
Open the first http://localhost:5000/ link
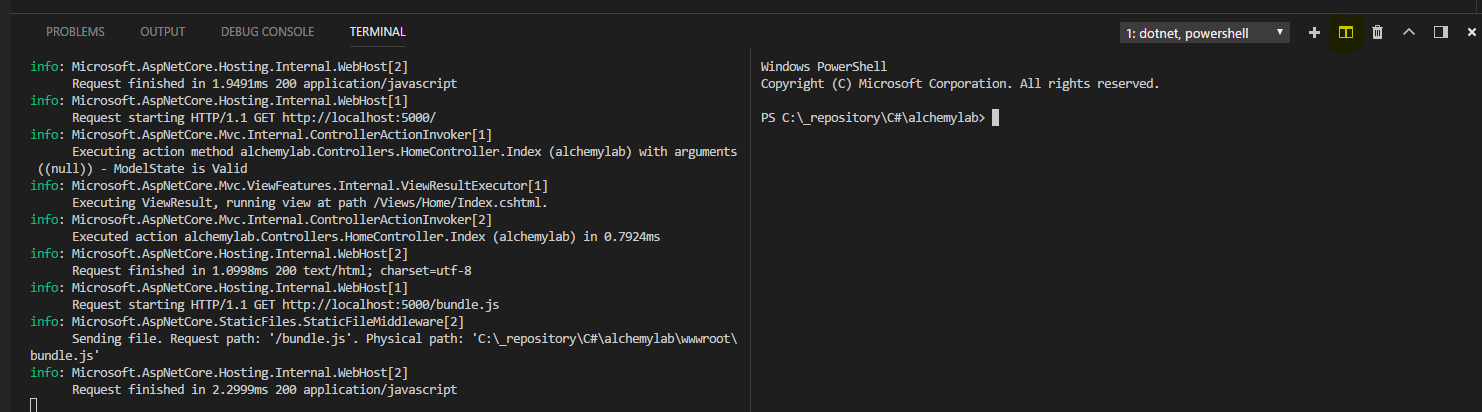(351, 117)
